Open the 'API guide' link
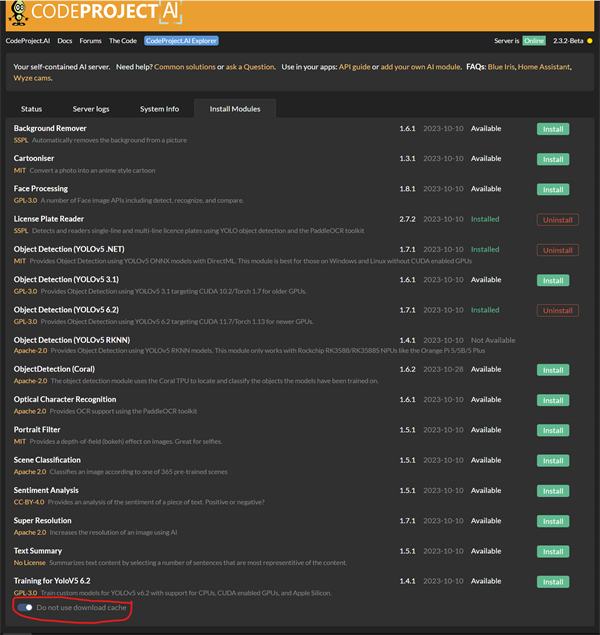This screenshot has height=635, width=600. [354, 67]
